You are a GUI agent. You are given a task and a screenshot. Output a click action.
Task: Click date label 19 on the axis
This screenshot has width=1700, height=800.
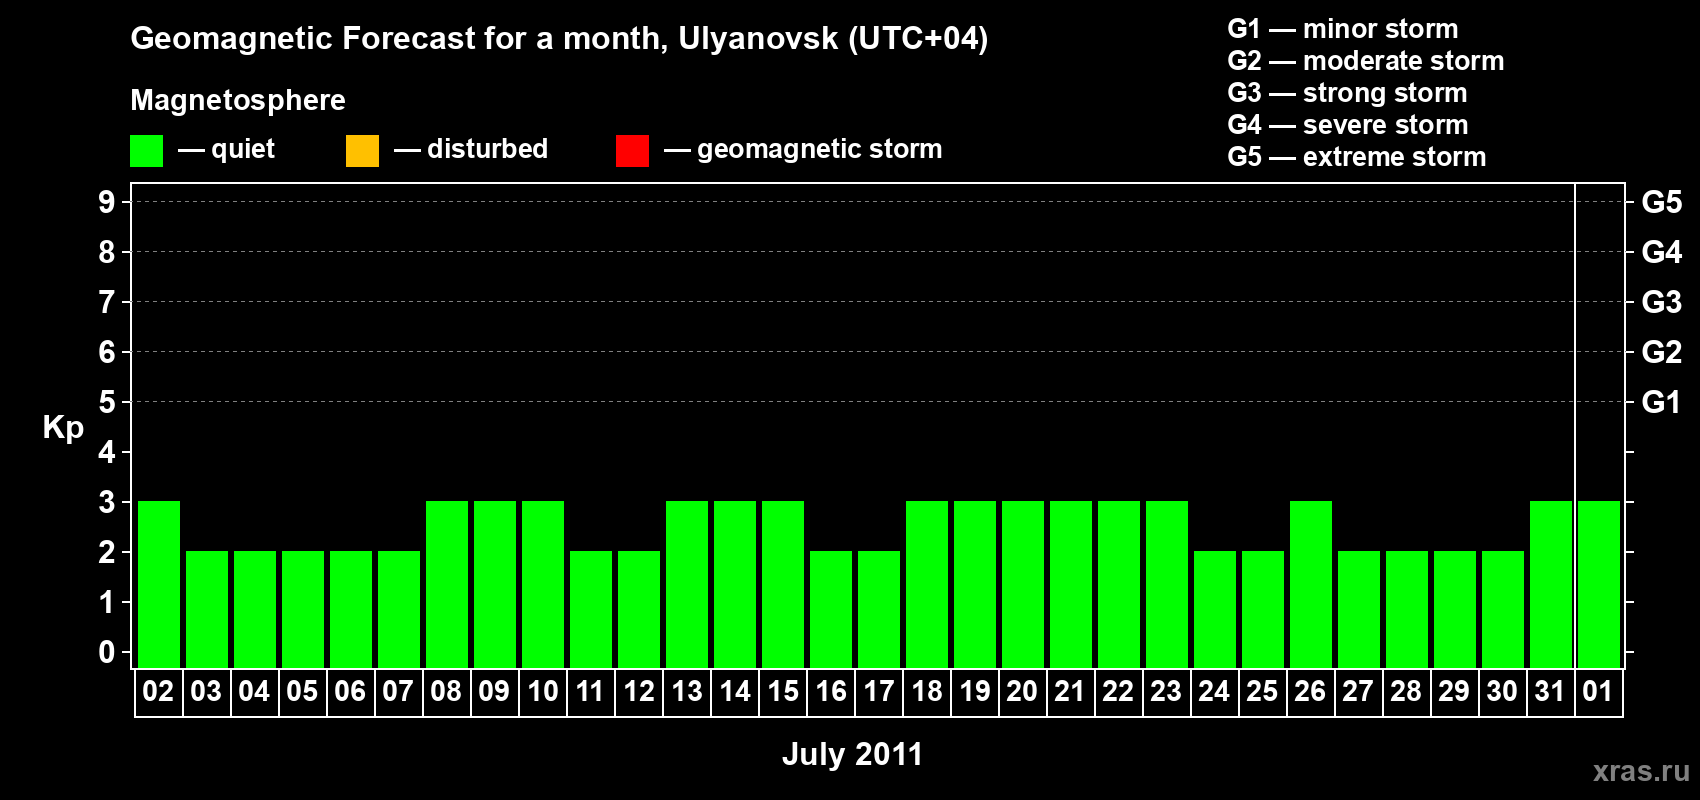pos(974,691)
